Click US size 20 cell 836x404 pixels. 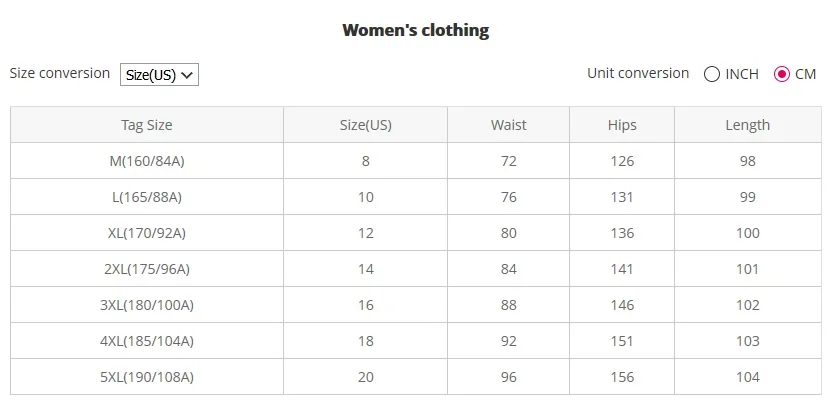point(365,377)
